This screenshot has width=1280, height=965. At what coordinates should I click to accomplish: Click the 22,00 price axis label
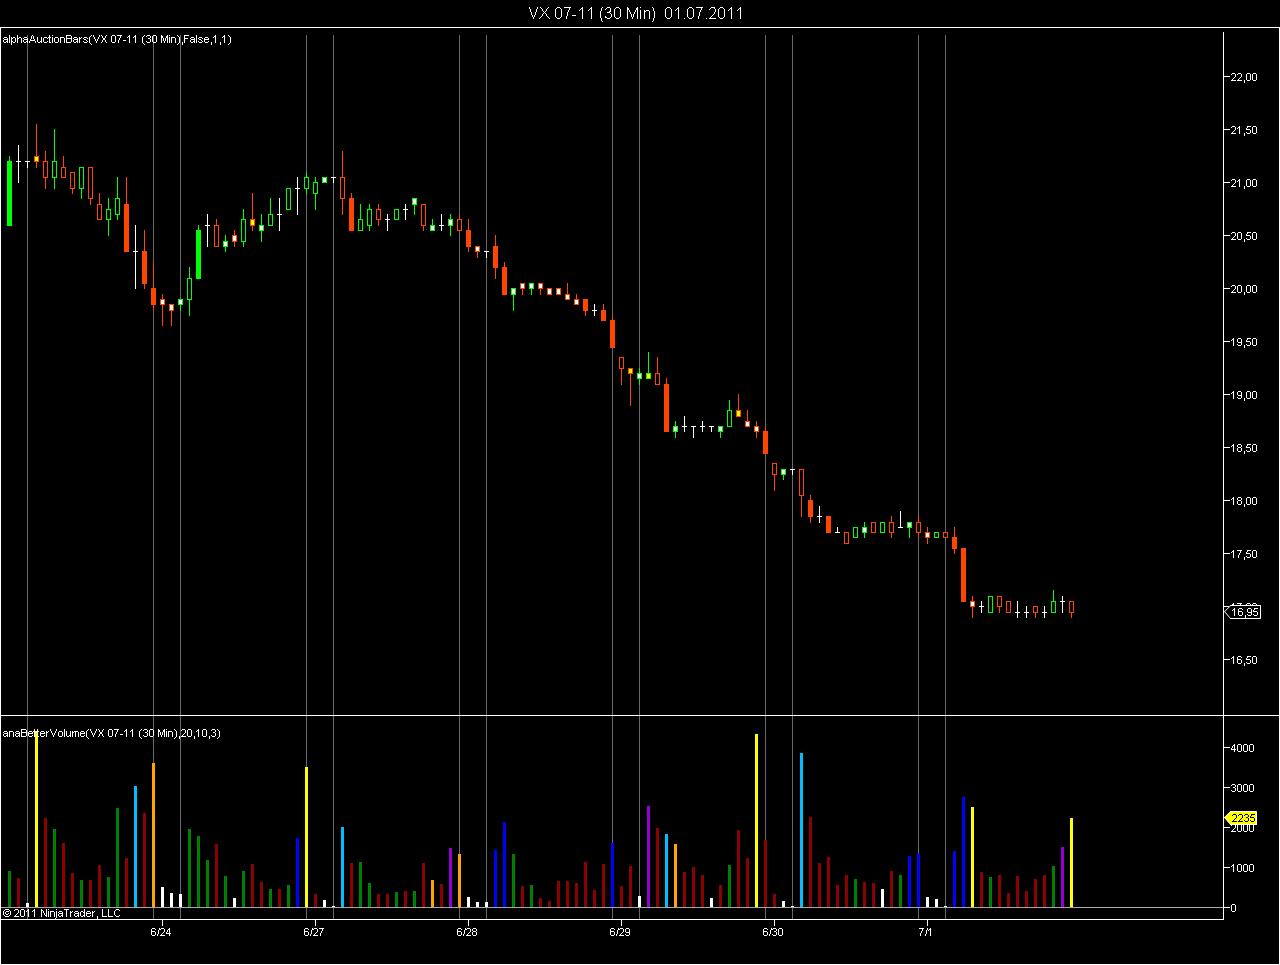coord(1246,77)
